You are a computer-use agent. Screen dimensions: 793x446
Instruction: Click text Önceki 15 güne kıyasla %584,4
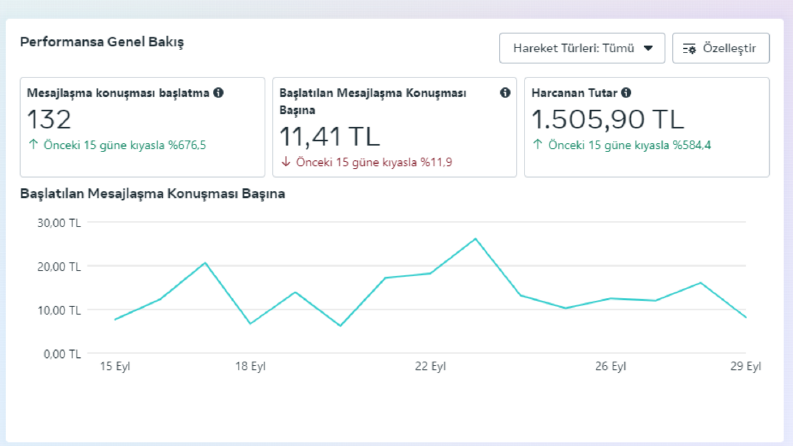[x=630, y=145]
